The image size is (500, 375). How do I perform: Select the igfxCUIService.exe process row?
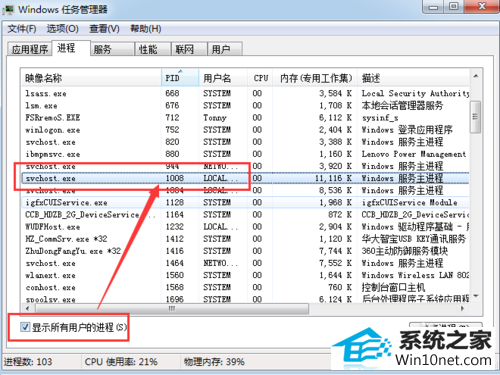[x=245, y=202]
